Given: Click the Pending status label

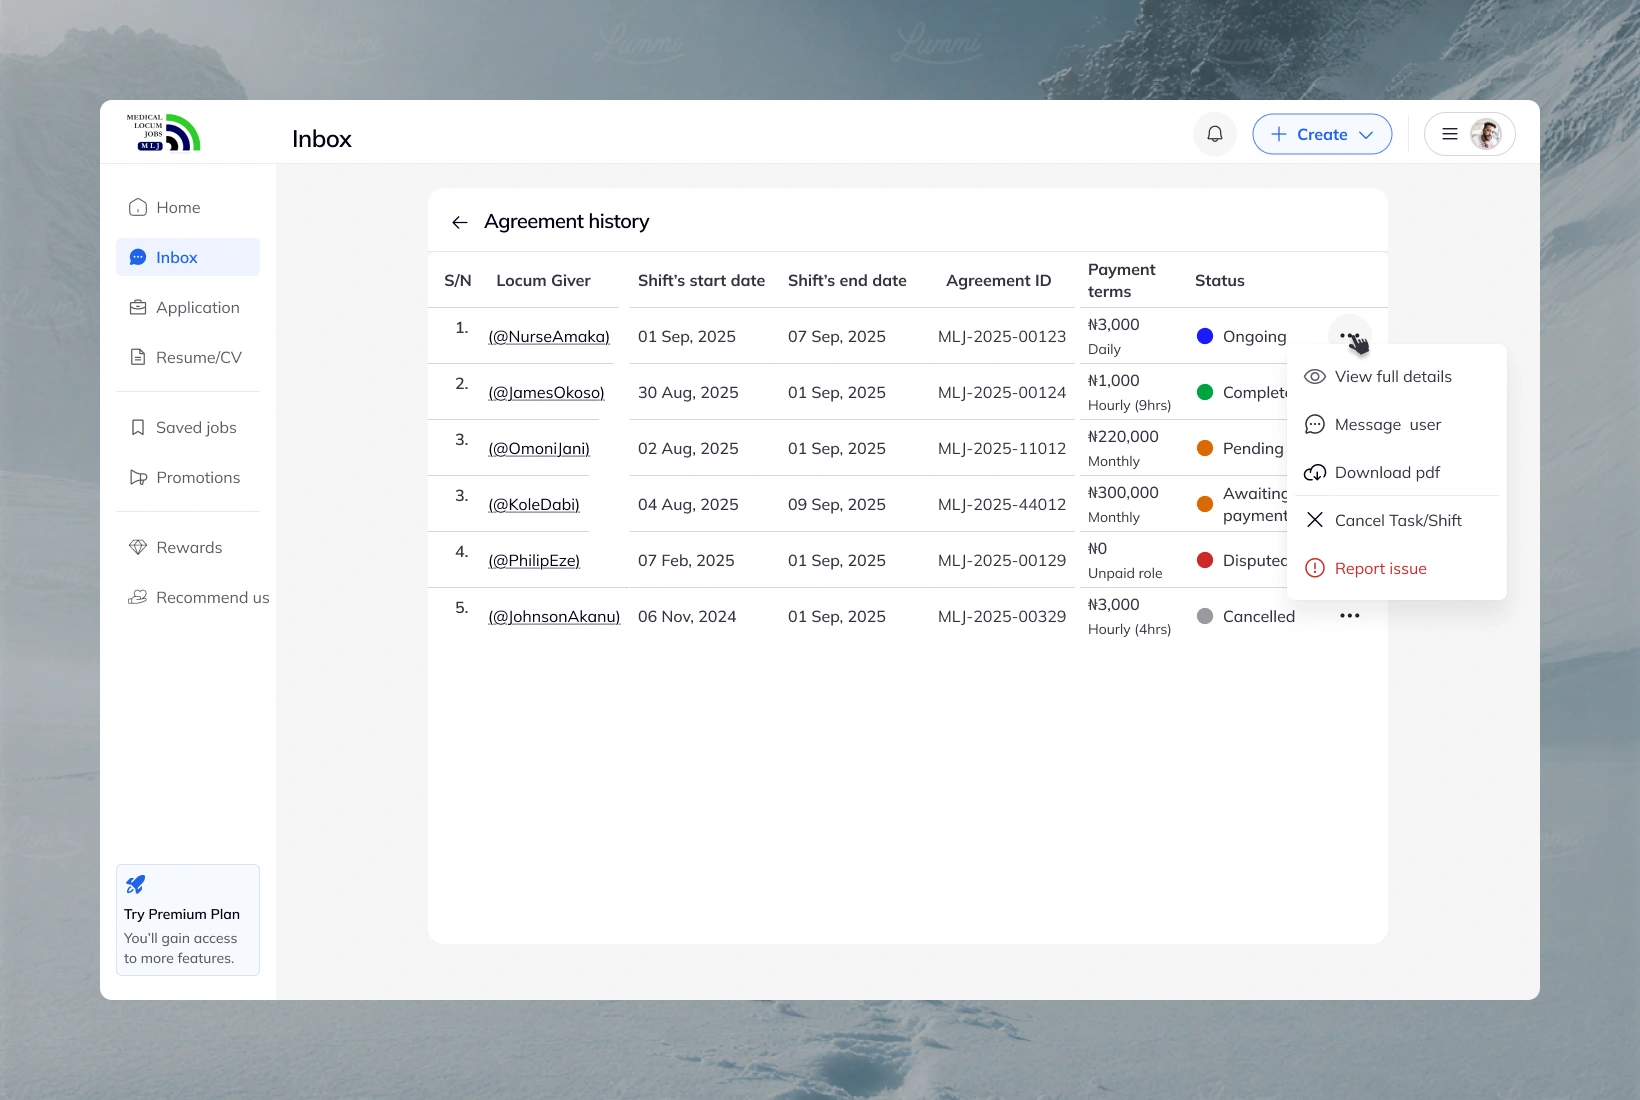Looking at the screenshot, I should click(x=1253, y=448).
